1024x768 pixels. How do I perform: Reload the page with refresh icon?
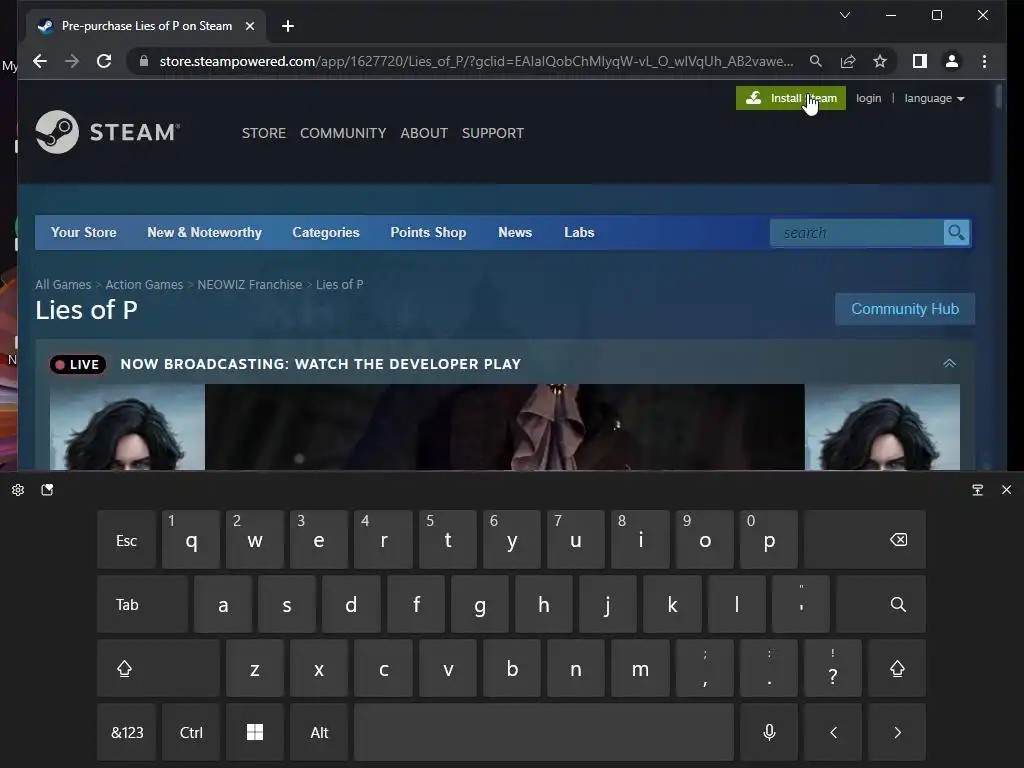[104, 61]
